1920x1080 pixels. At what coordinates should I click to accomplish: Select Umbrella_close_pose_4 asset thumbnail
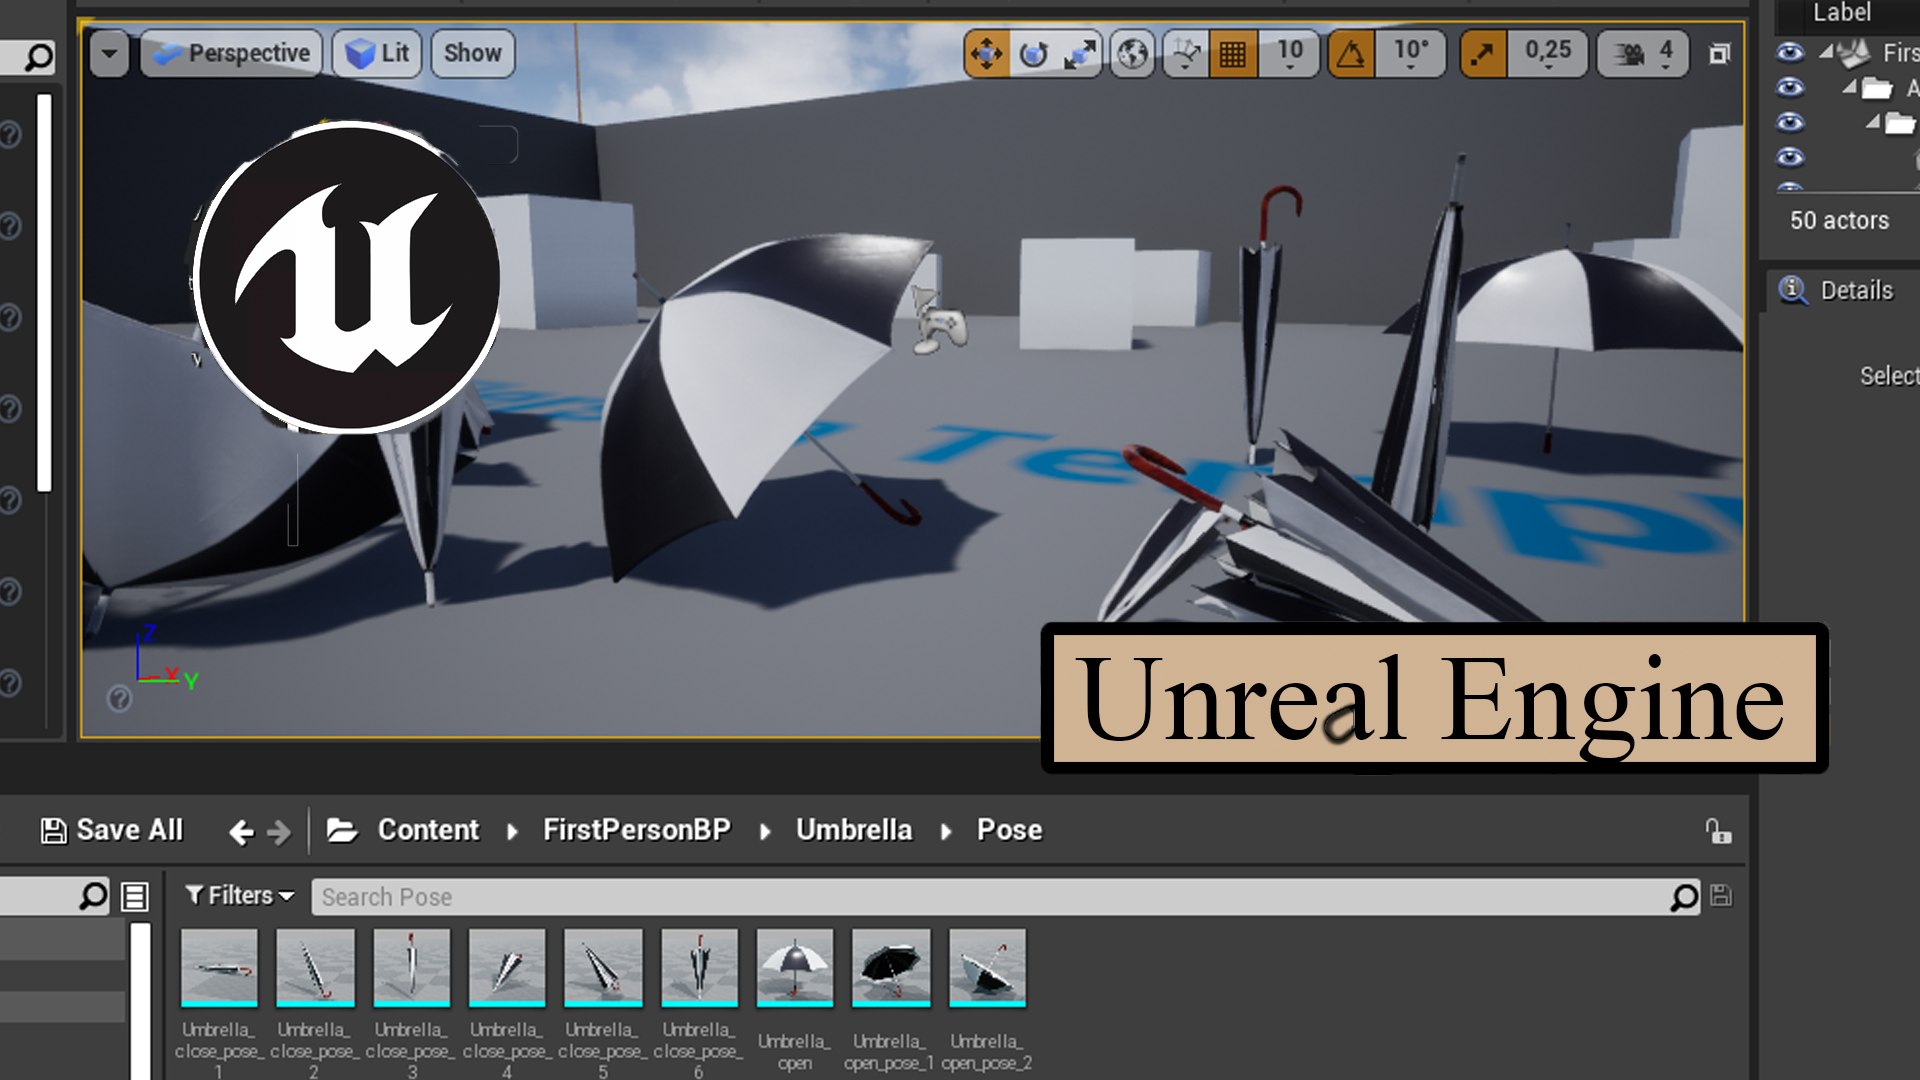coord(507,967)
